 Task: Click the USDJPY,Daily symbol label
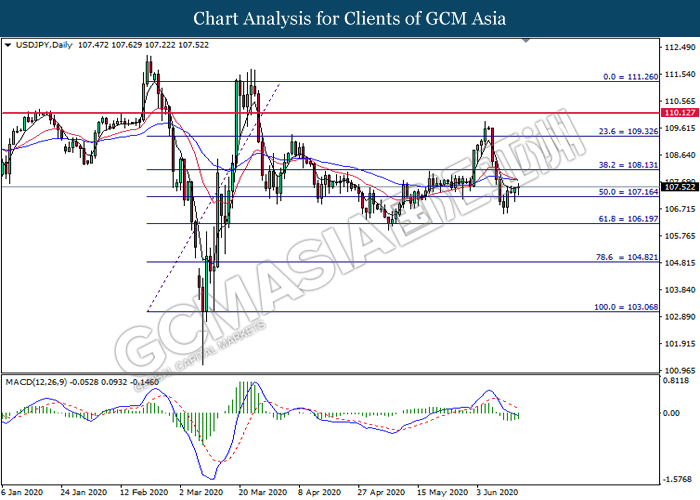44,45
